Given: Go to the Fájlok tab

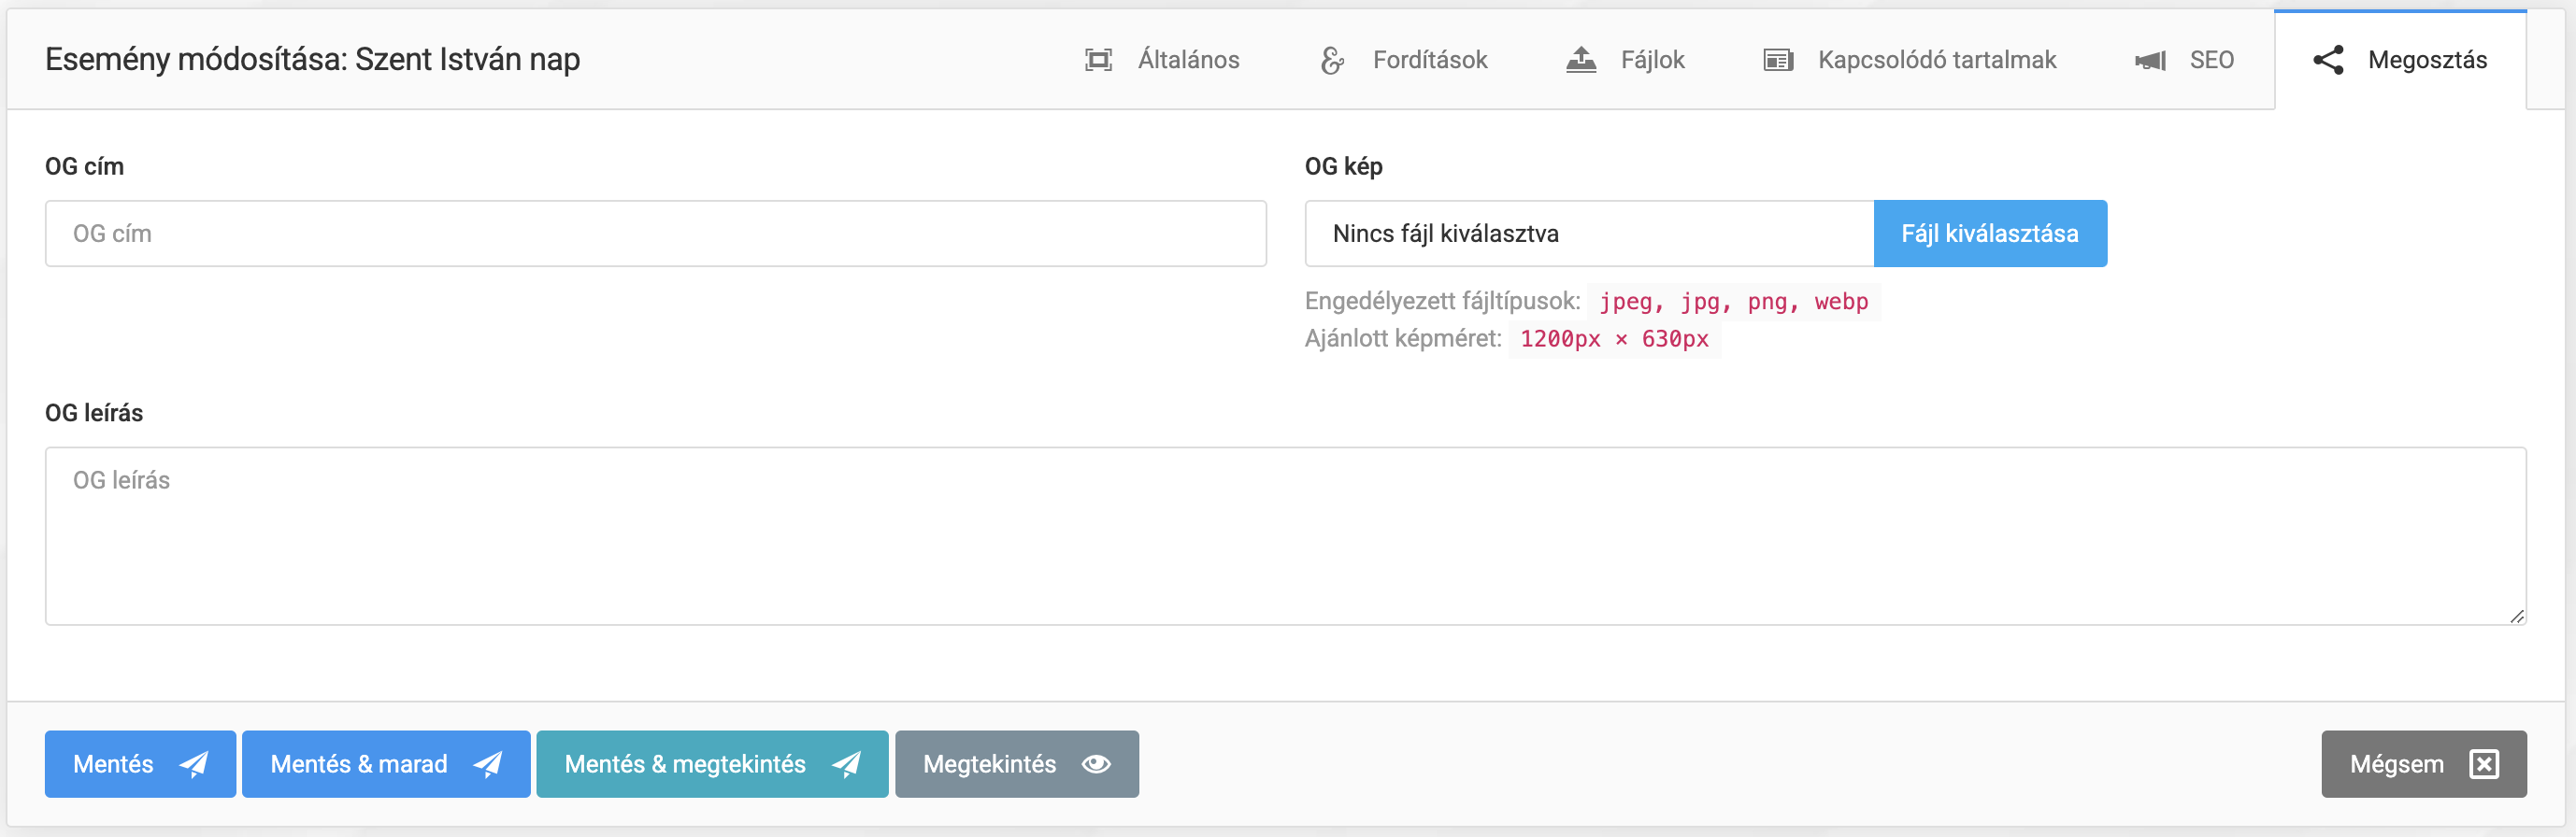Looking at the screenshot, I should (x=1652, y=60).
